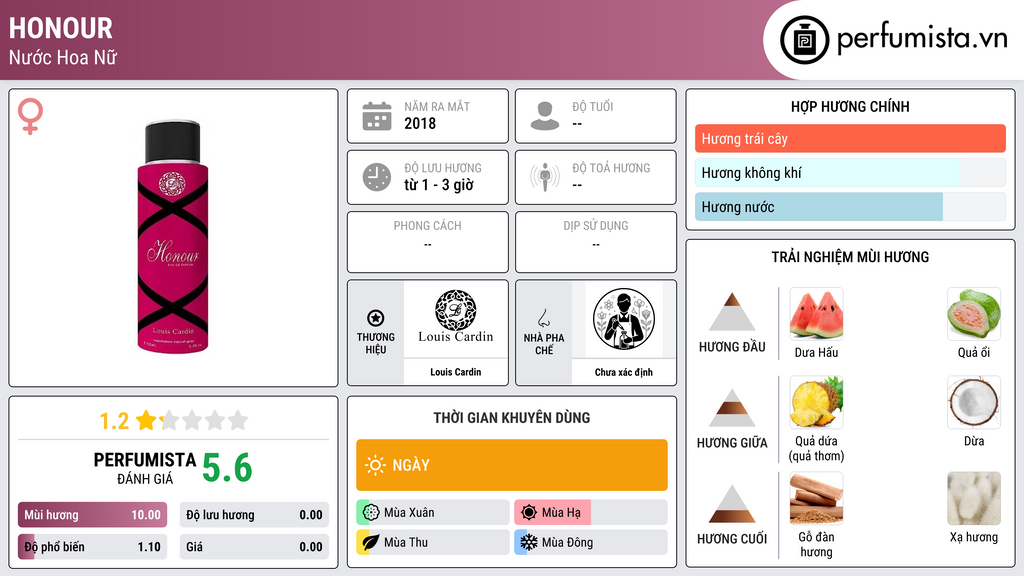The height and width of the screenshot is (576, 1024).
Task: Click the pink female gender symbol
Action: (30, 116)
